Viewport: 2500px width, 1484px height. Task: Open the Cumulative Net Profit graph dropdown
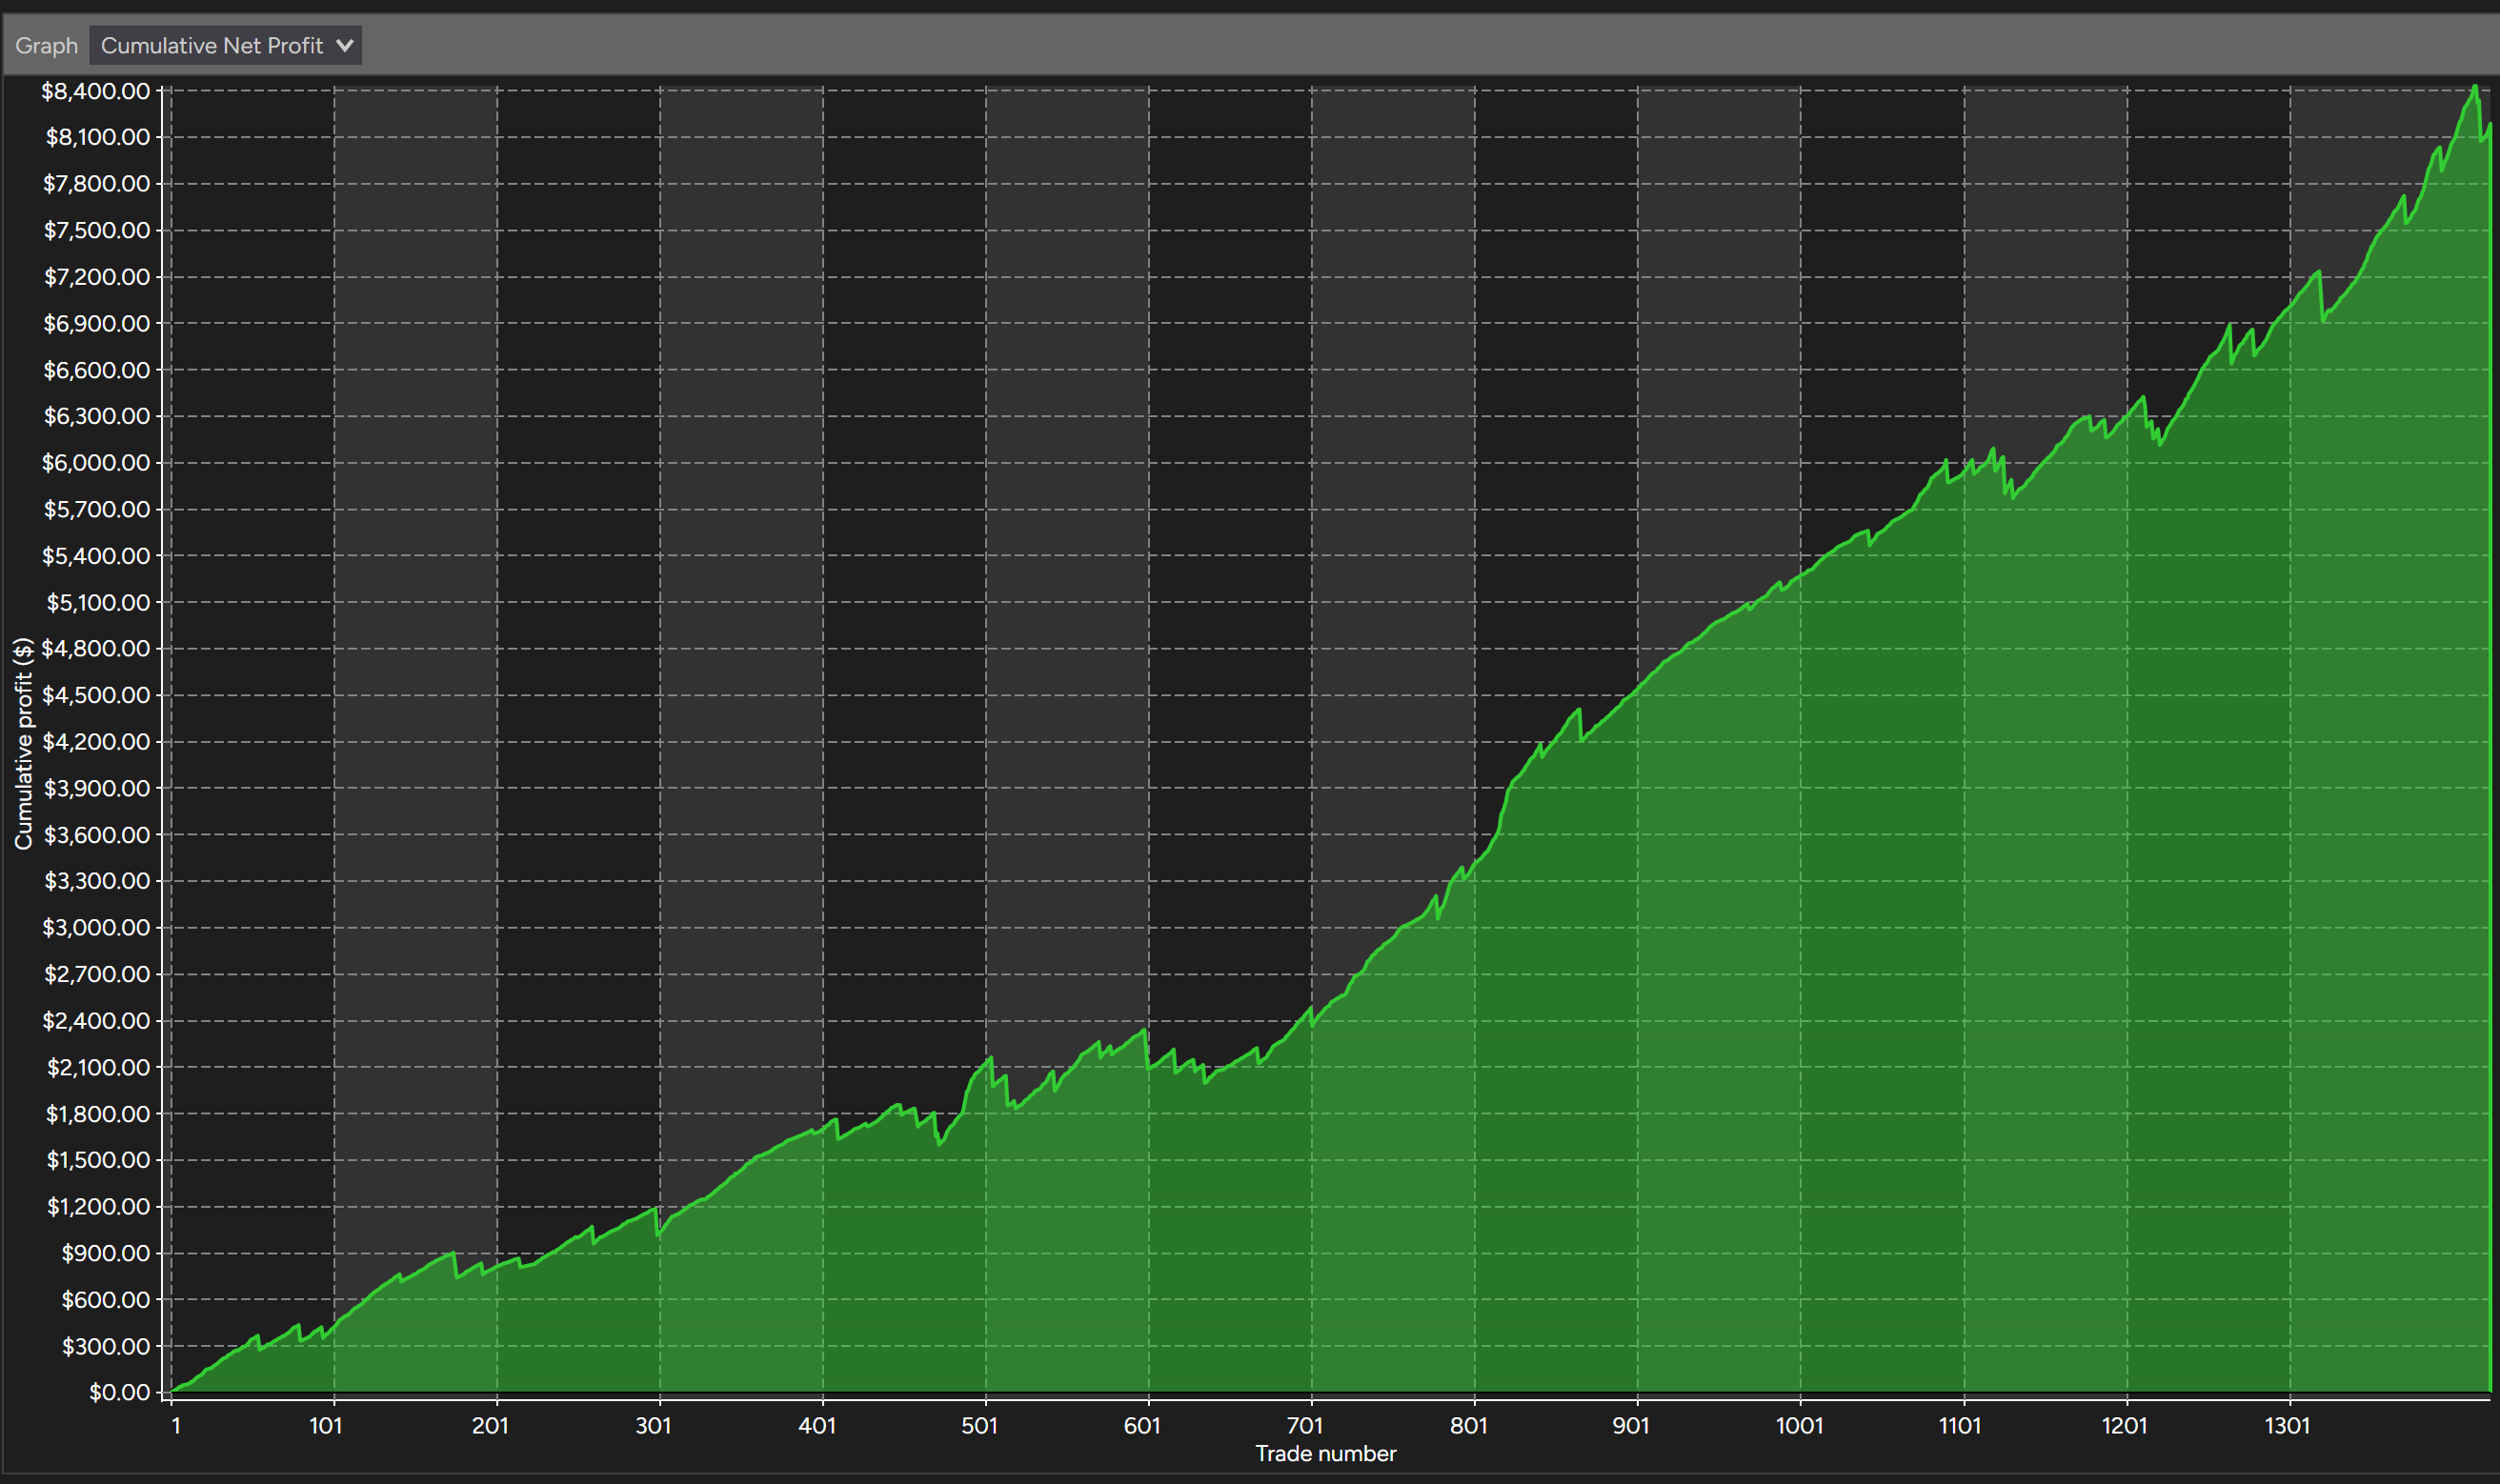click(225, 45)
